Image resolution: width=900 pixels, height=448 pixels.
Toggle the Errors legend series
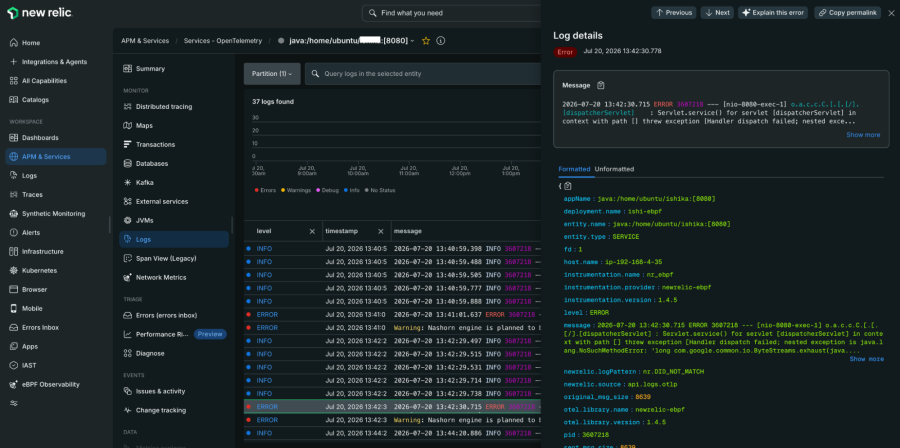(265, 190)
